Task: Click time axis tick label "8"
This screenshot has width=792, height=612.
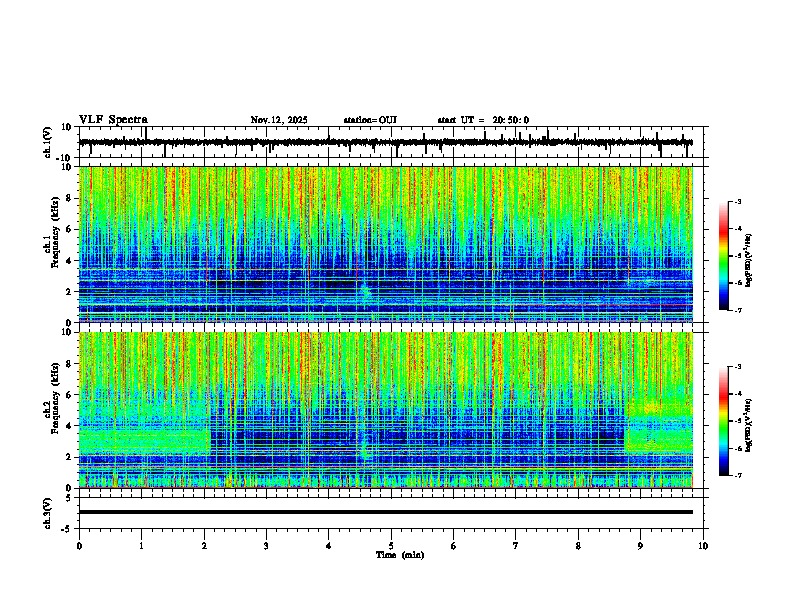Action: pos(578,545)
